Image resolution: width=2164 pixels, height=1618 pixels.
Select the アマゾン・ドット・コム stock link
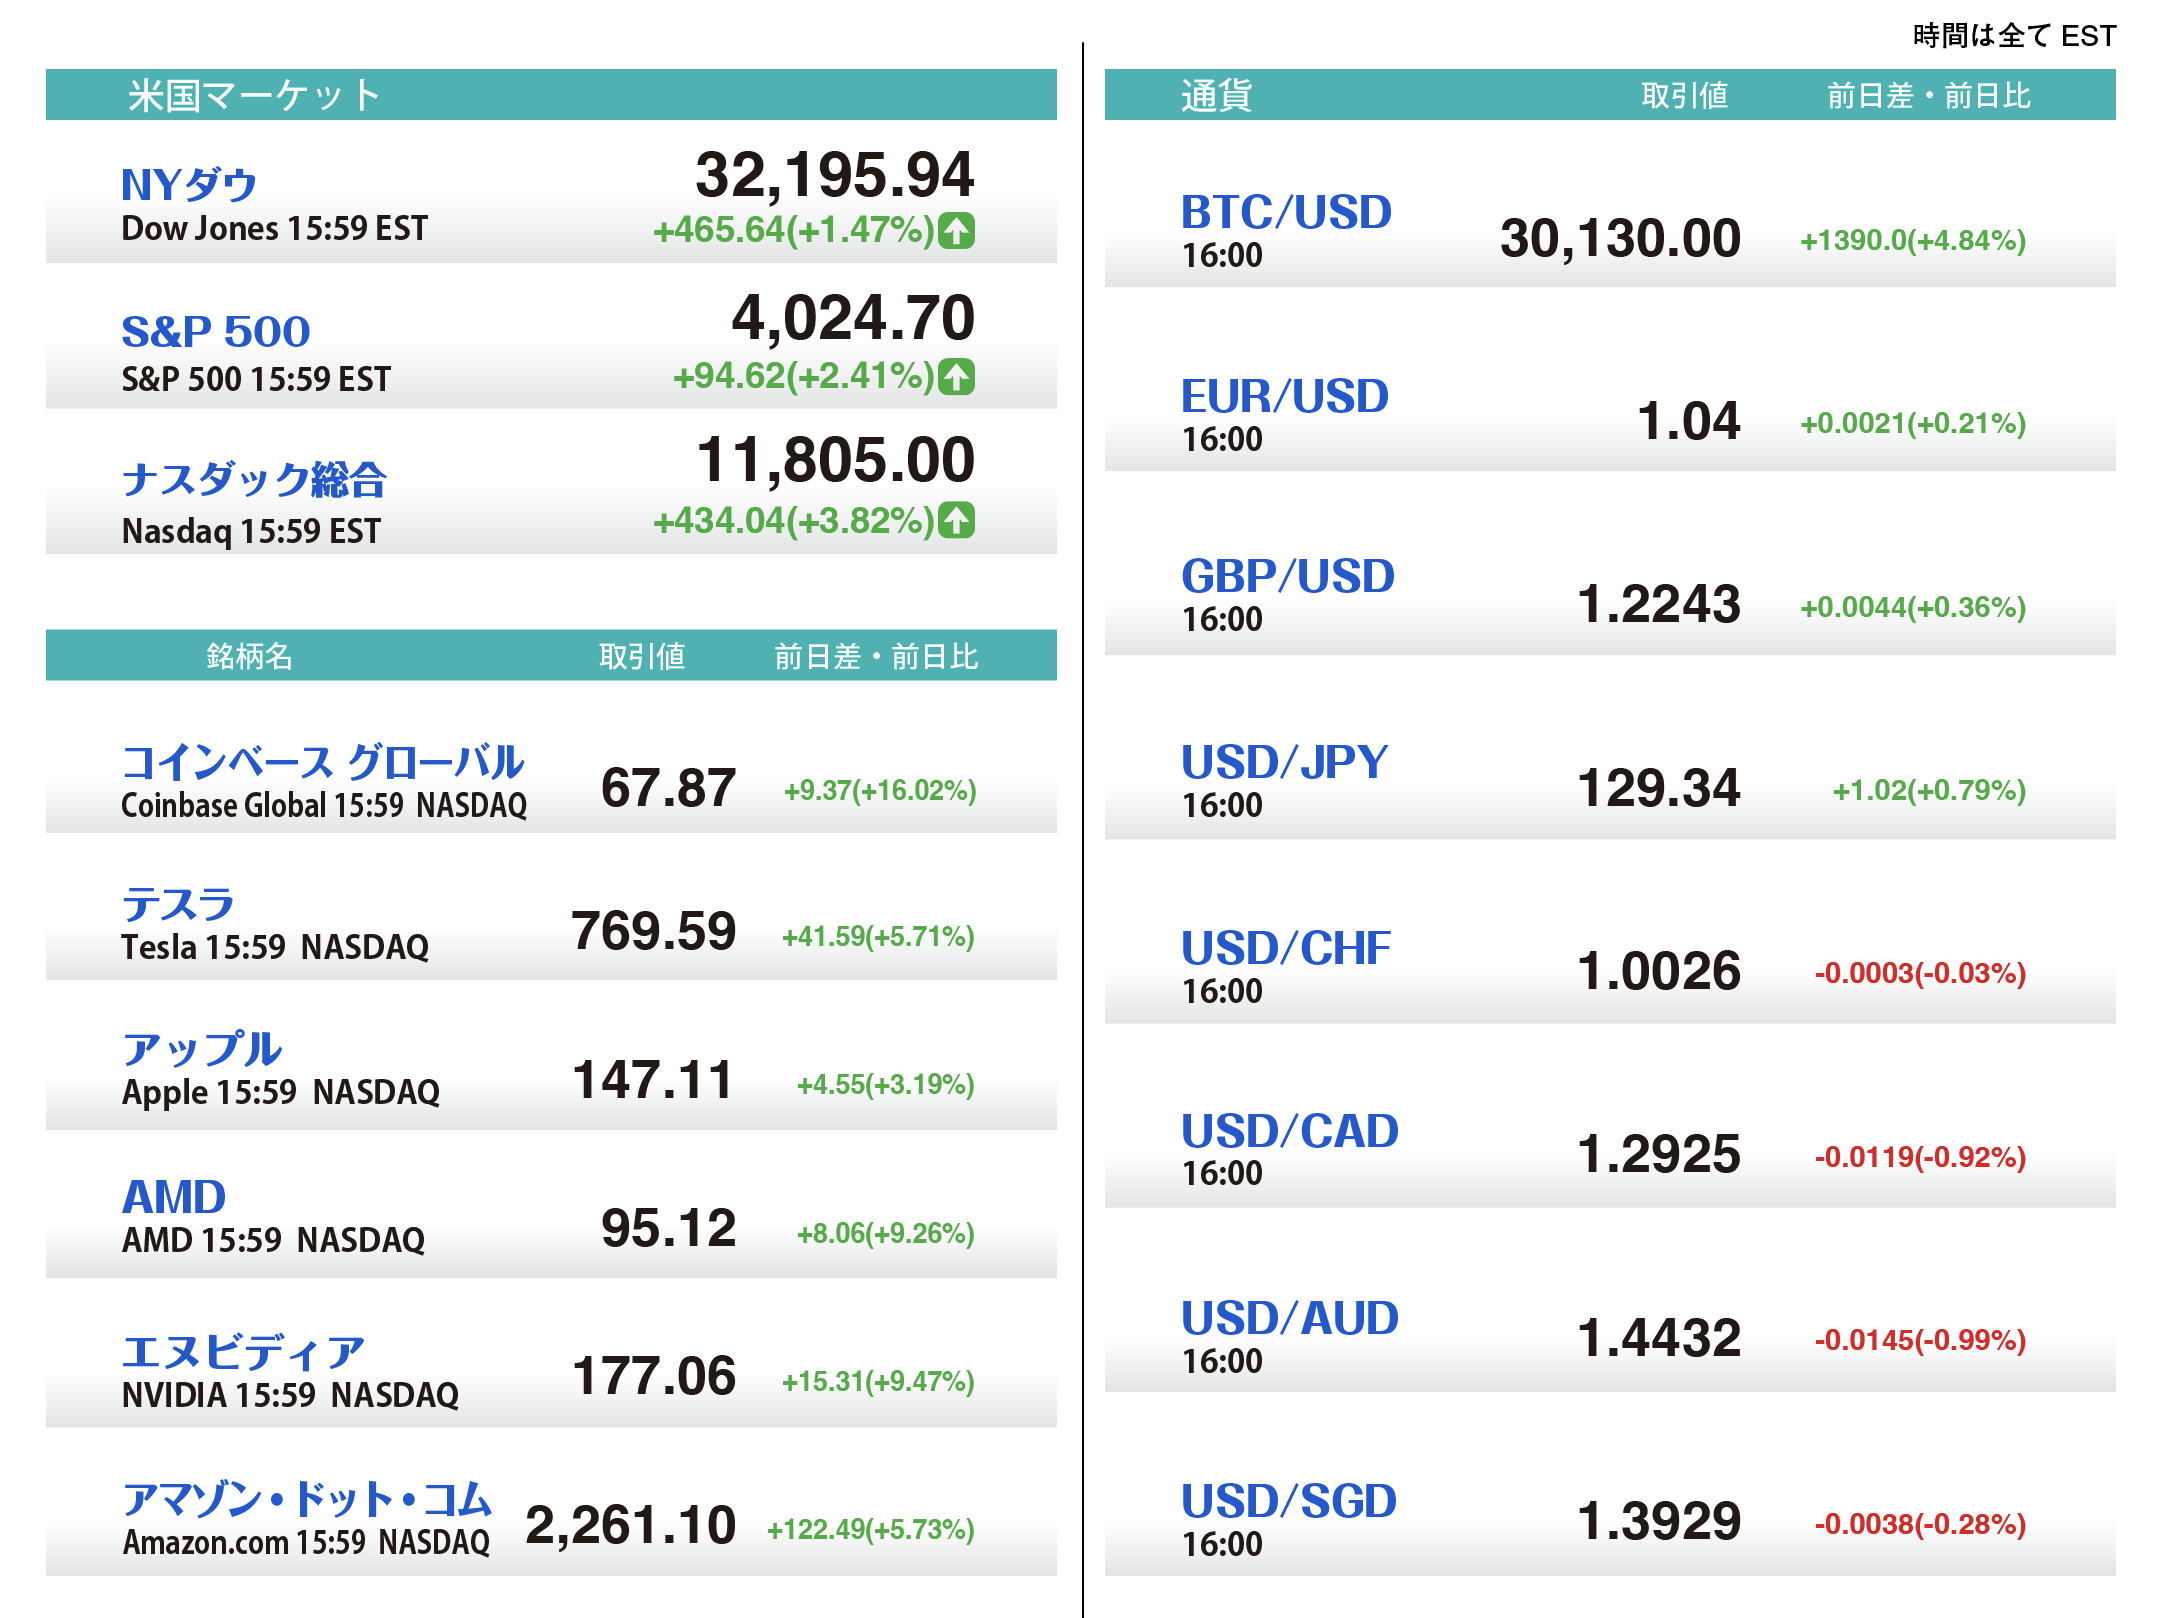(x=307, y=1499)
